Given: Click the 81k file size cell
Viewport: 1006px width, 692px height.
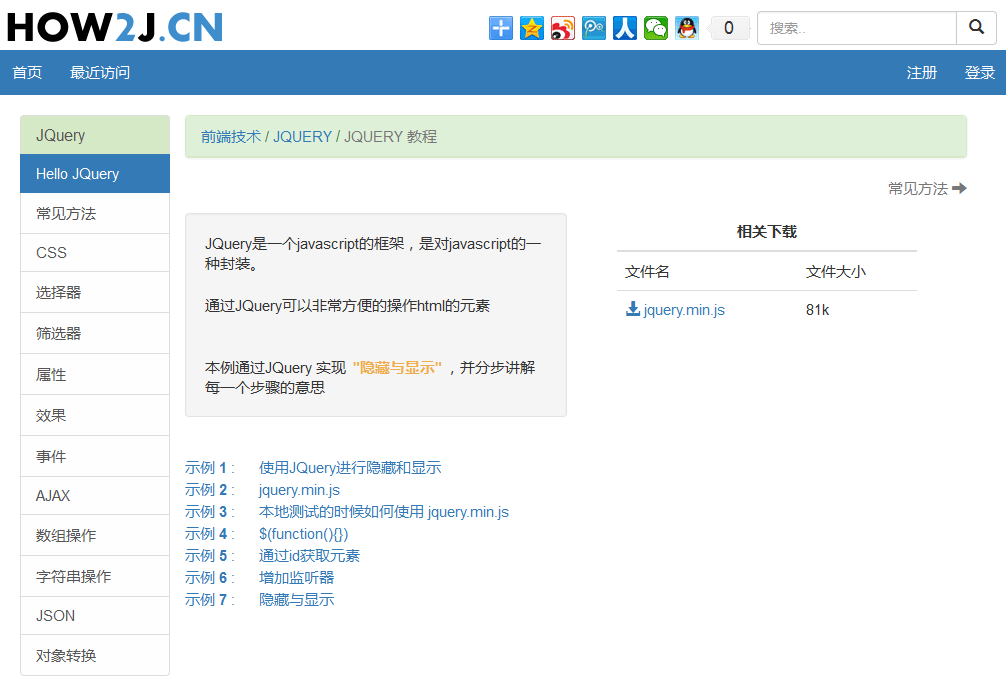Looking at the screenshot, I should tap(817, 310).
